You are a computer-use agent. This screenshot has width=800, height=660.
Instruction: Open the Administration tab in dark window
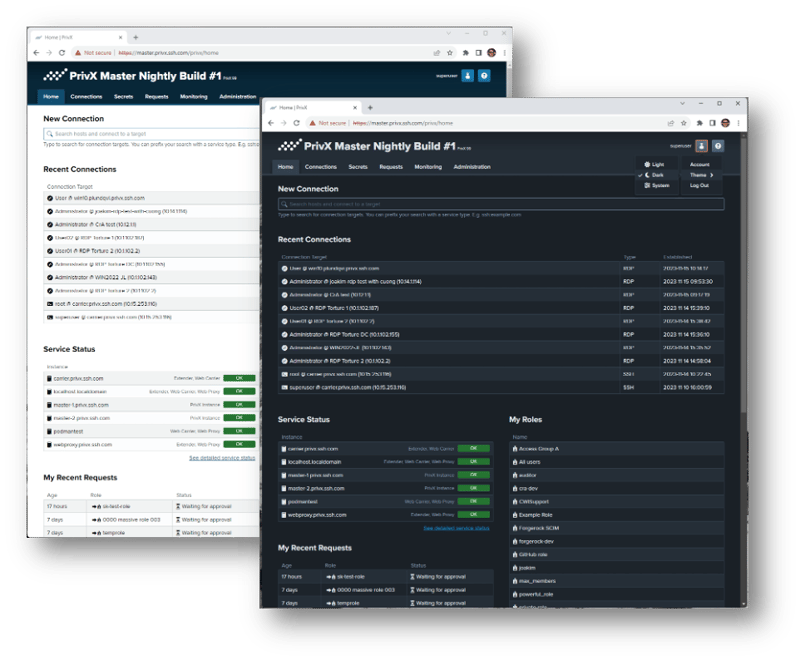472,167
